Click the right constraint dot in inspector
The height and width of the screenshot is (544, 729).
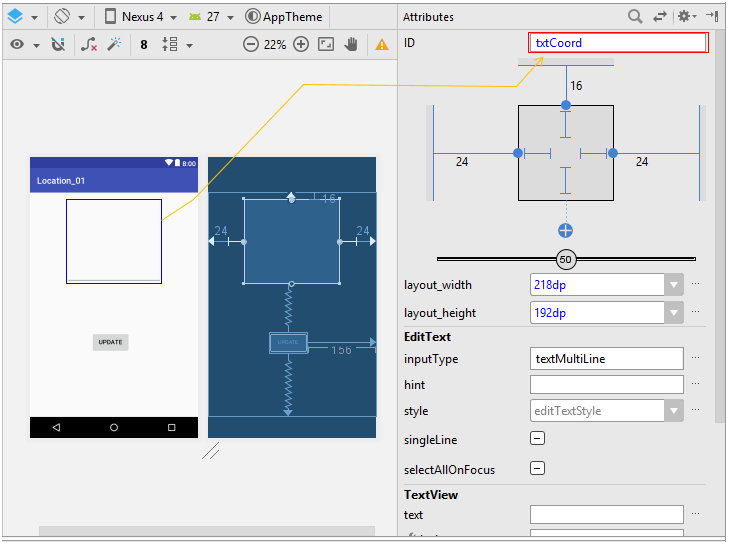click(613, 153)
